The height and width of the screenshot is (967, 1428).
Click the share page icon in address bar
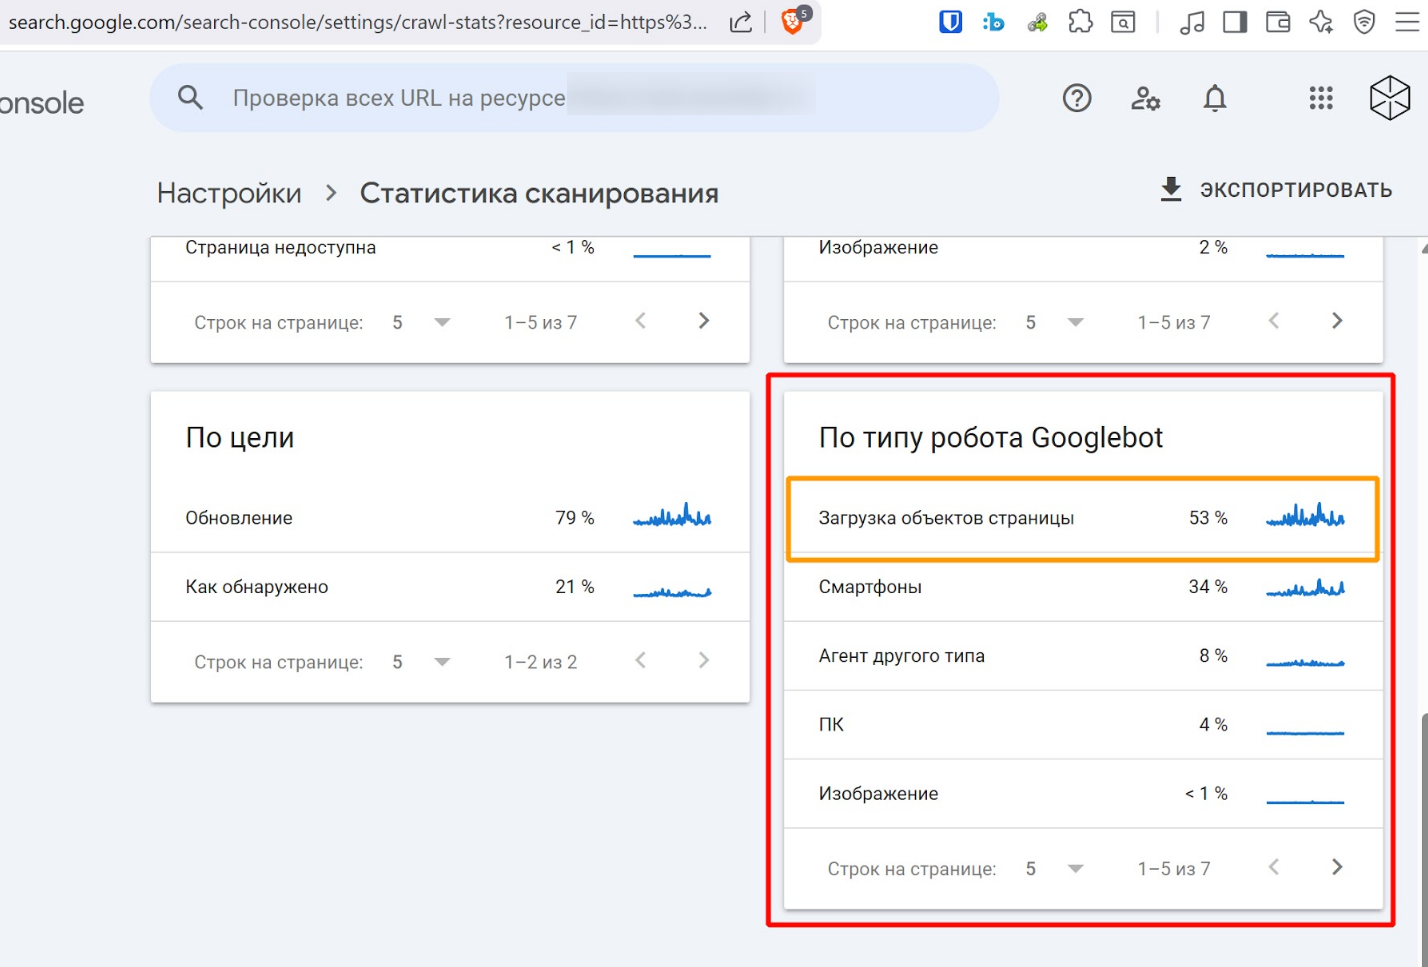(741, 22)
